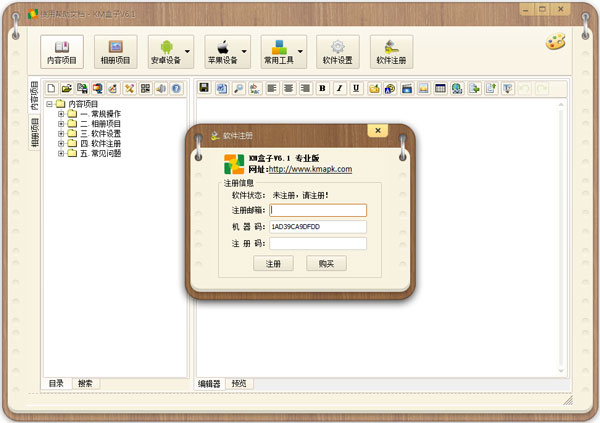Screen dimensions: 600x423
Task: Switch to the 编辑器 tab
Action: [209, 384]
